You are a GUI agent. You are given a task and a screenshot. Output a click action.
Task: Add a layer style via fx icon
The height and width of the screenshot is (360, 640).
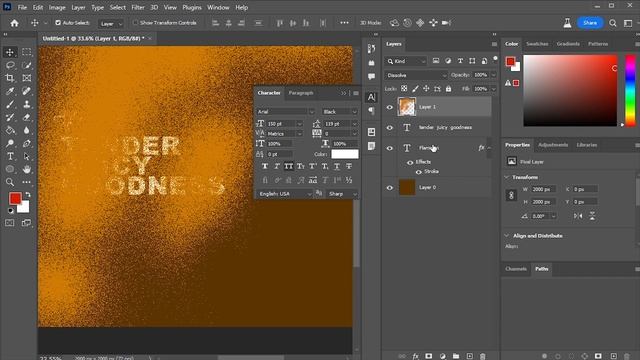(x=416, y=356)
